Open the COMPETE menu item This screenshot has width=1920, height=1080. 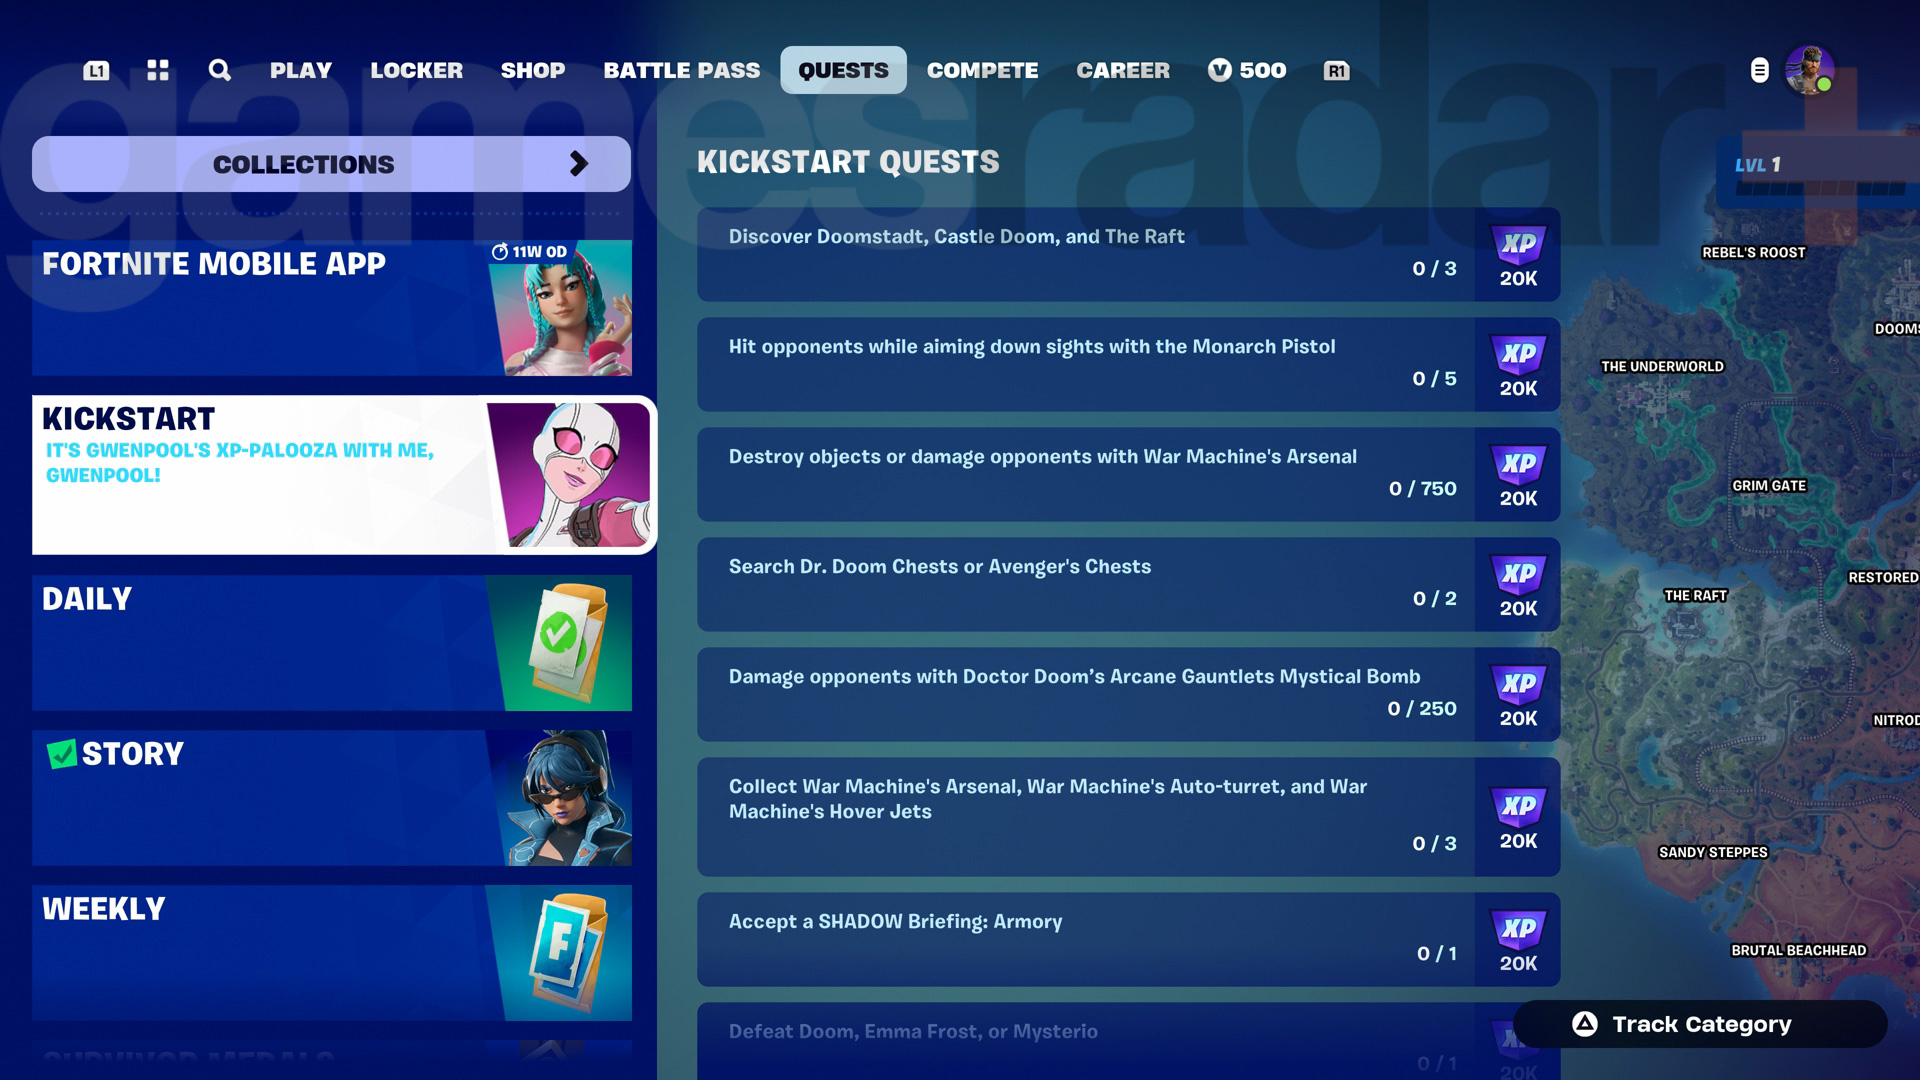pyautogui.click(x=982, y=70)
